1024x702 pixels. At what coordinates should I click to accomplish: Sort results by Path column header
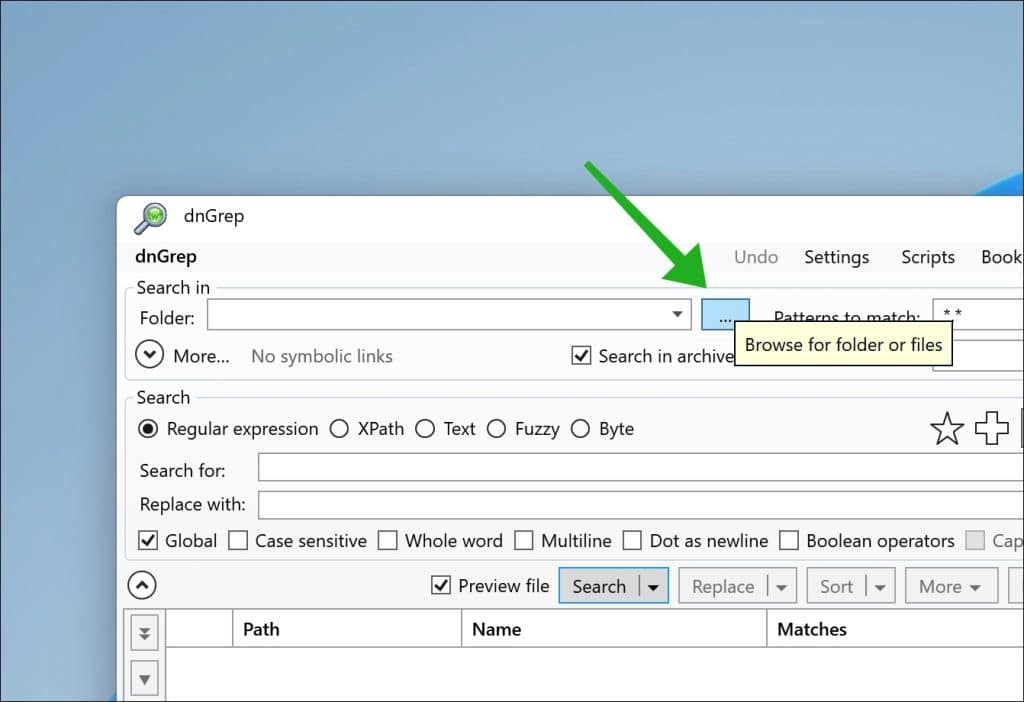(347, 629)
